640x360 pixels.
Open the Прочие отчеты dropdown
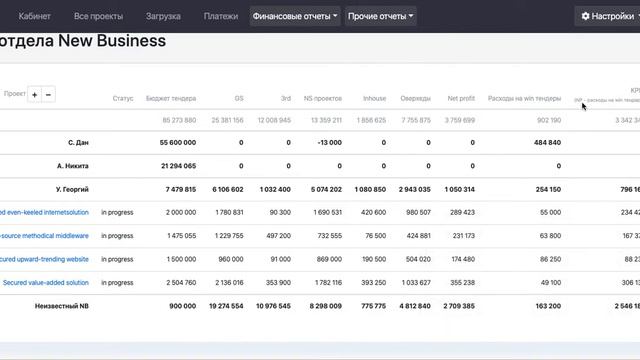click(380, 16)
